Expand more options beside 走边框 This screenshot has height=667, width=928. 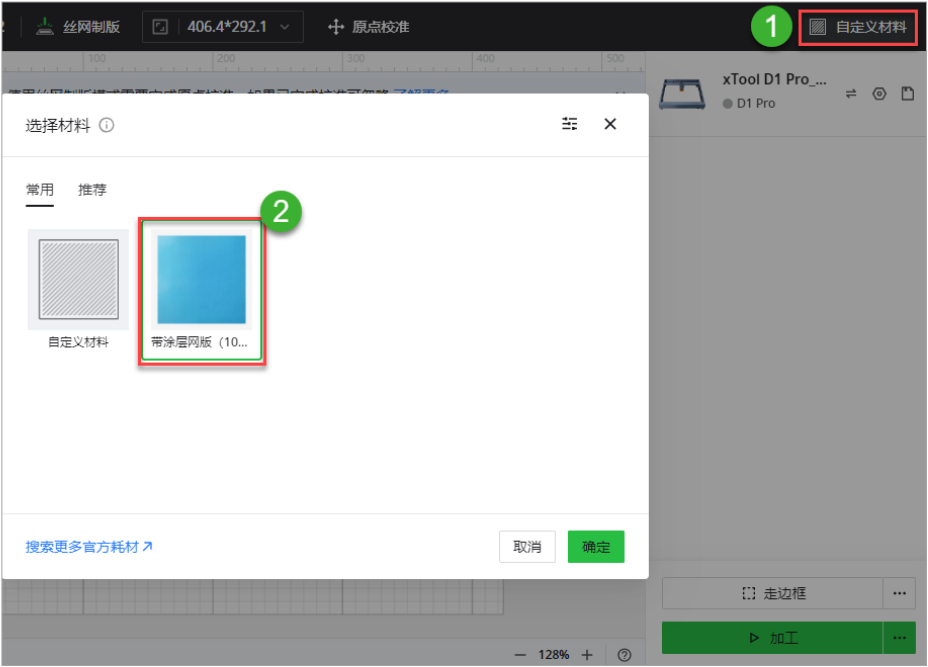(x=899, y=593)
